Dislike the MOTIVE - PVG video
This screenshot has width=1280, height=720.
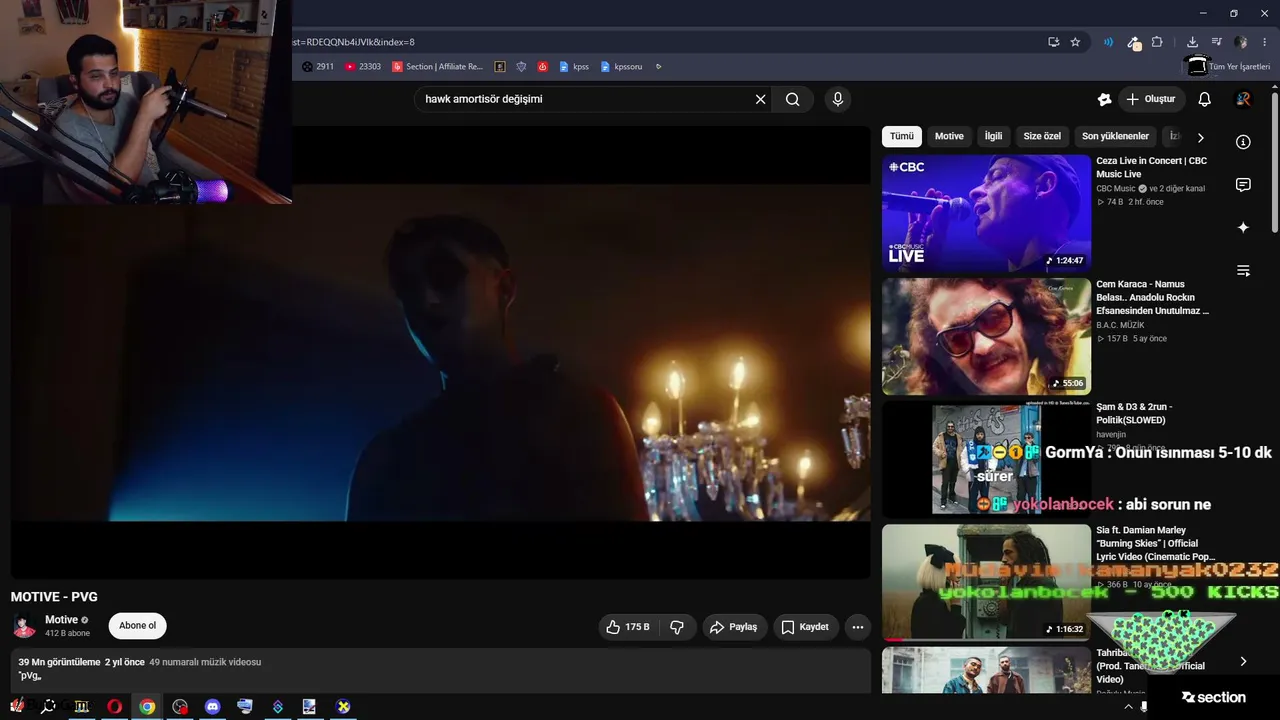click(x=677, y=627)
